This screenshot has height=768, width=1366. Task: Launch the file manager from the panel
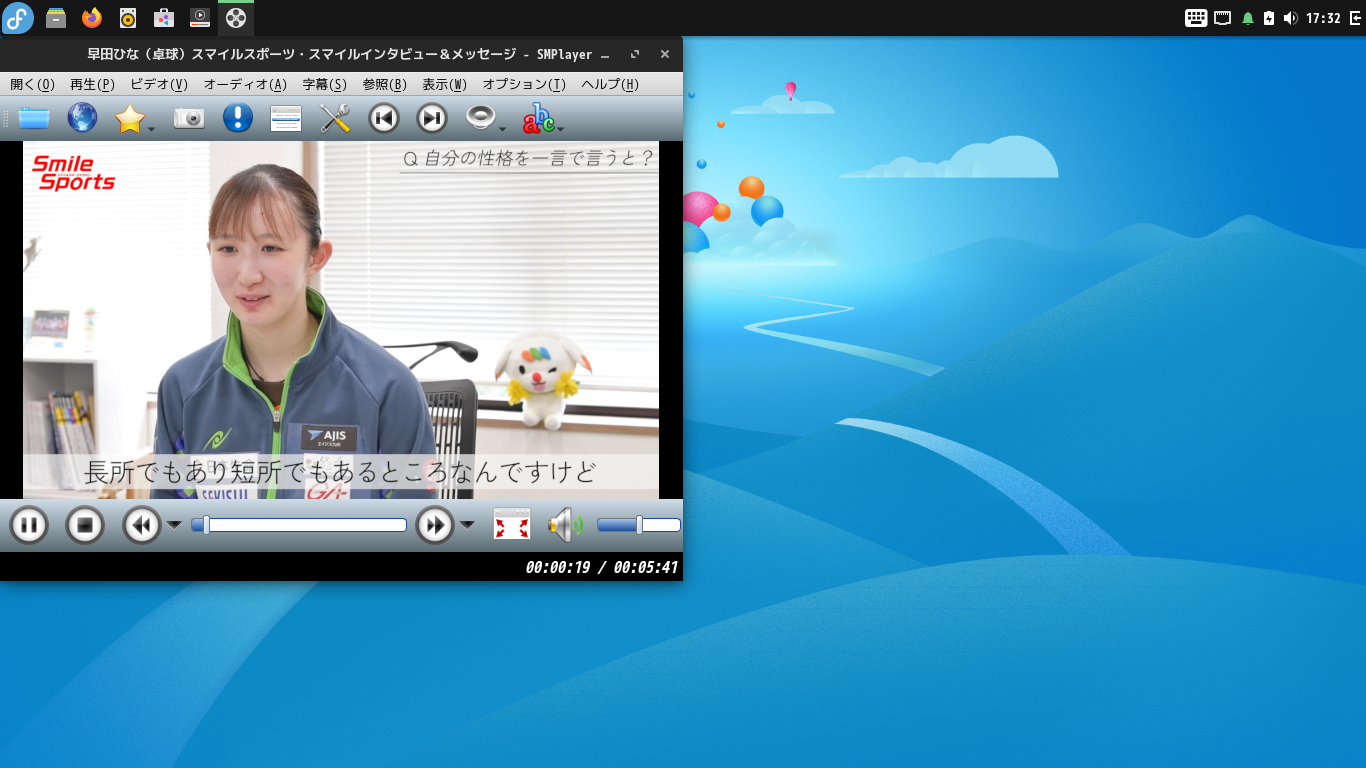pyautogui.click(x=56, y=18)
